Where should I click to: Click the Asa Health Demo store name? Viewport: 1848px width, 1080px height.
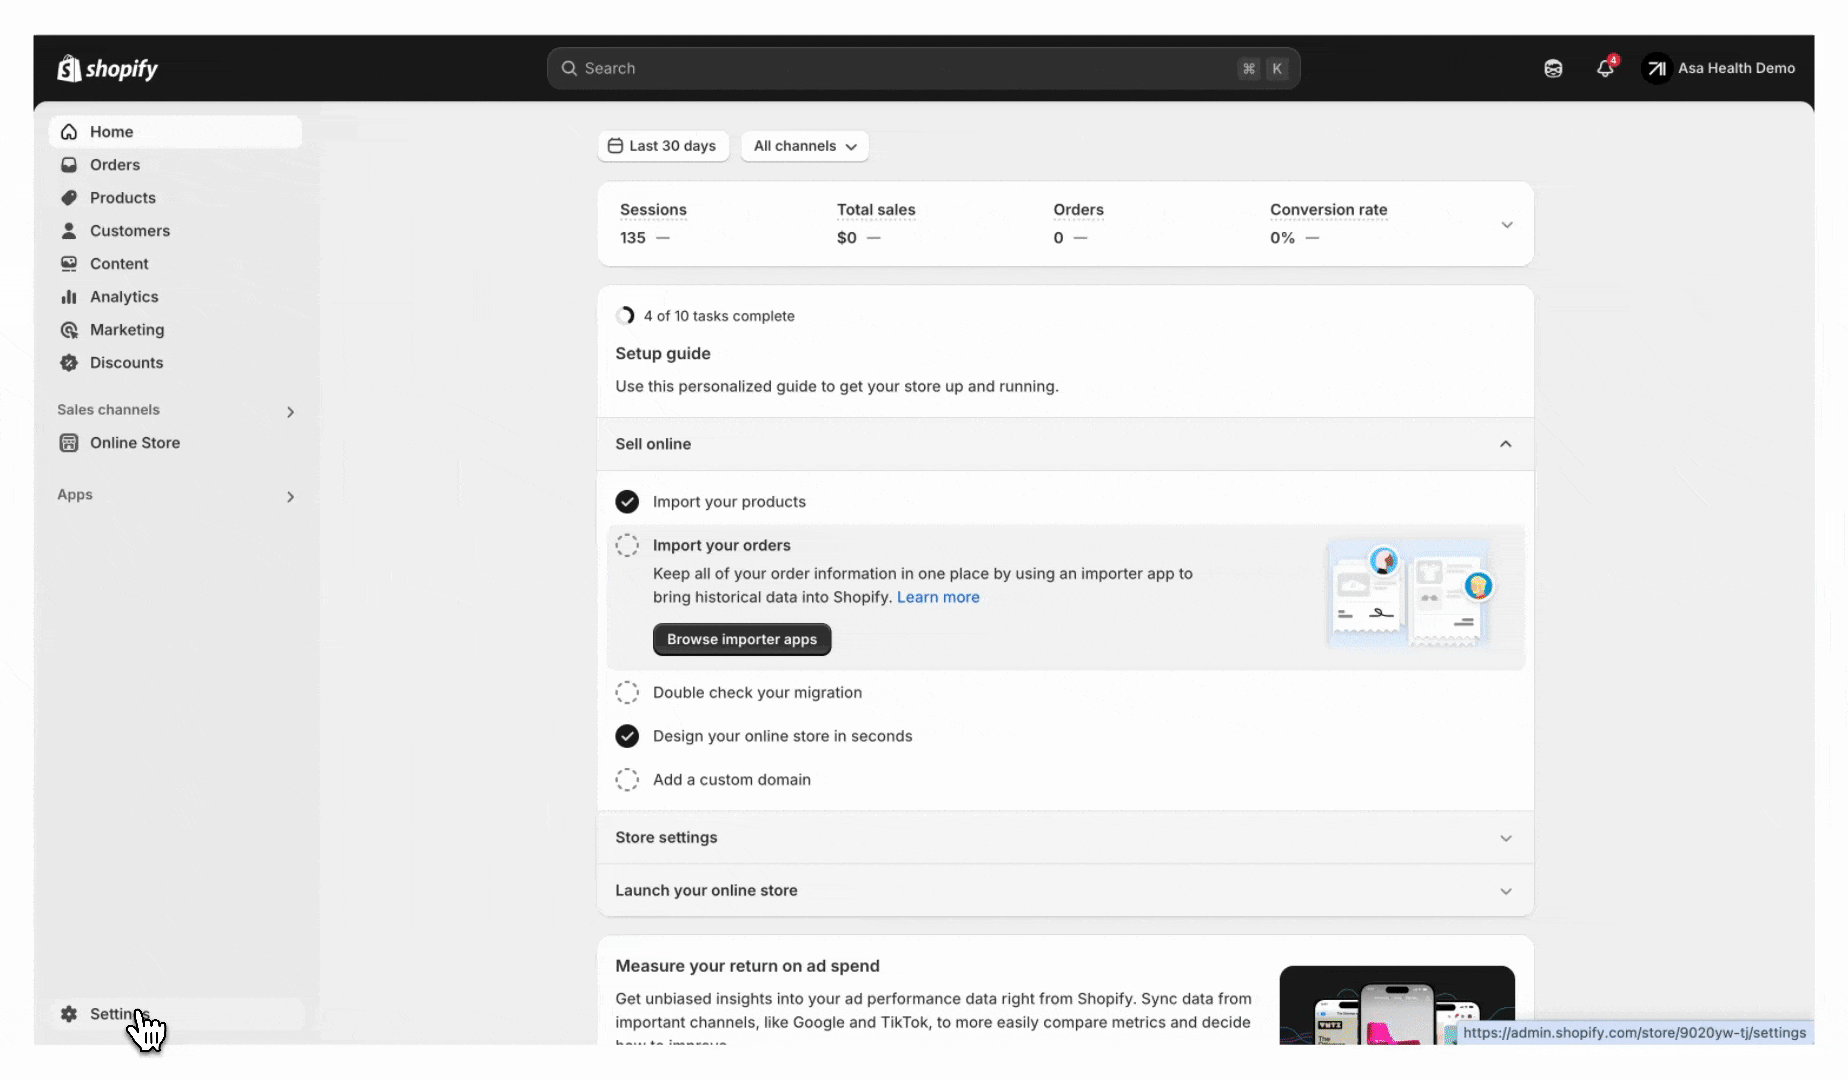1736,68
